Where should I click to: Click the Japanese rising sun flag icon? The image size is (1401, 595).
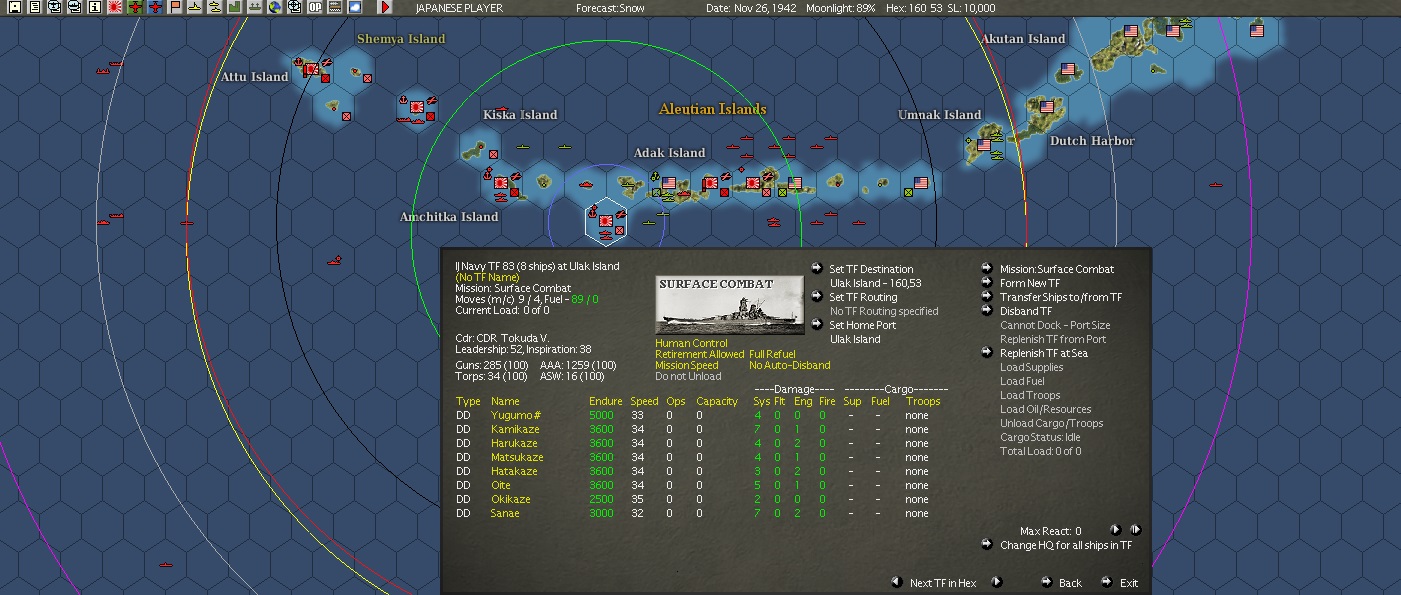coord(115,7)
